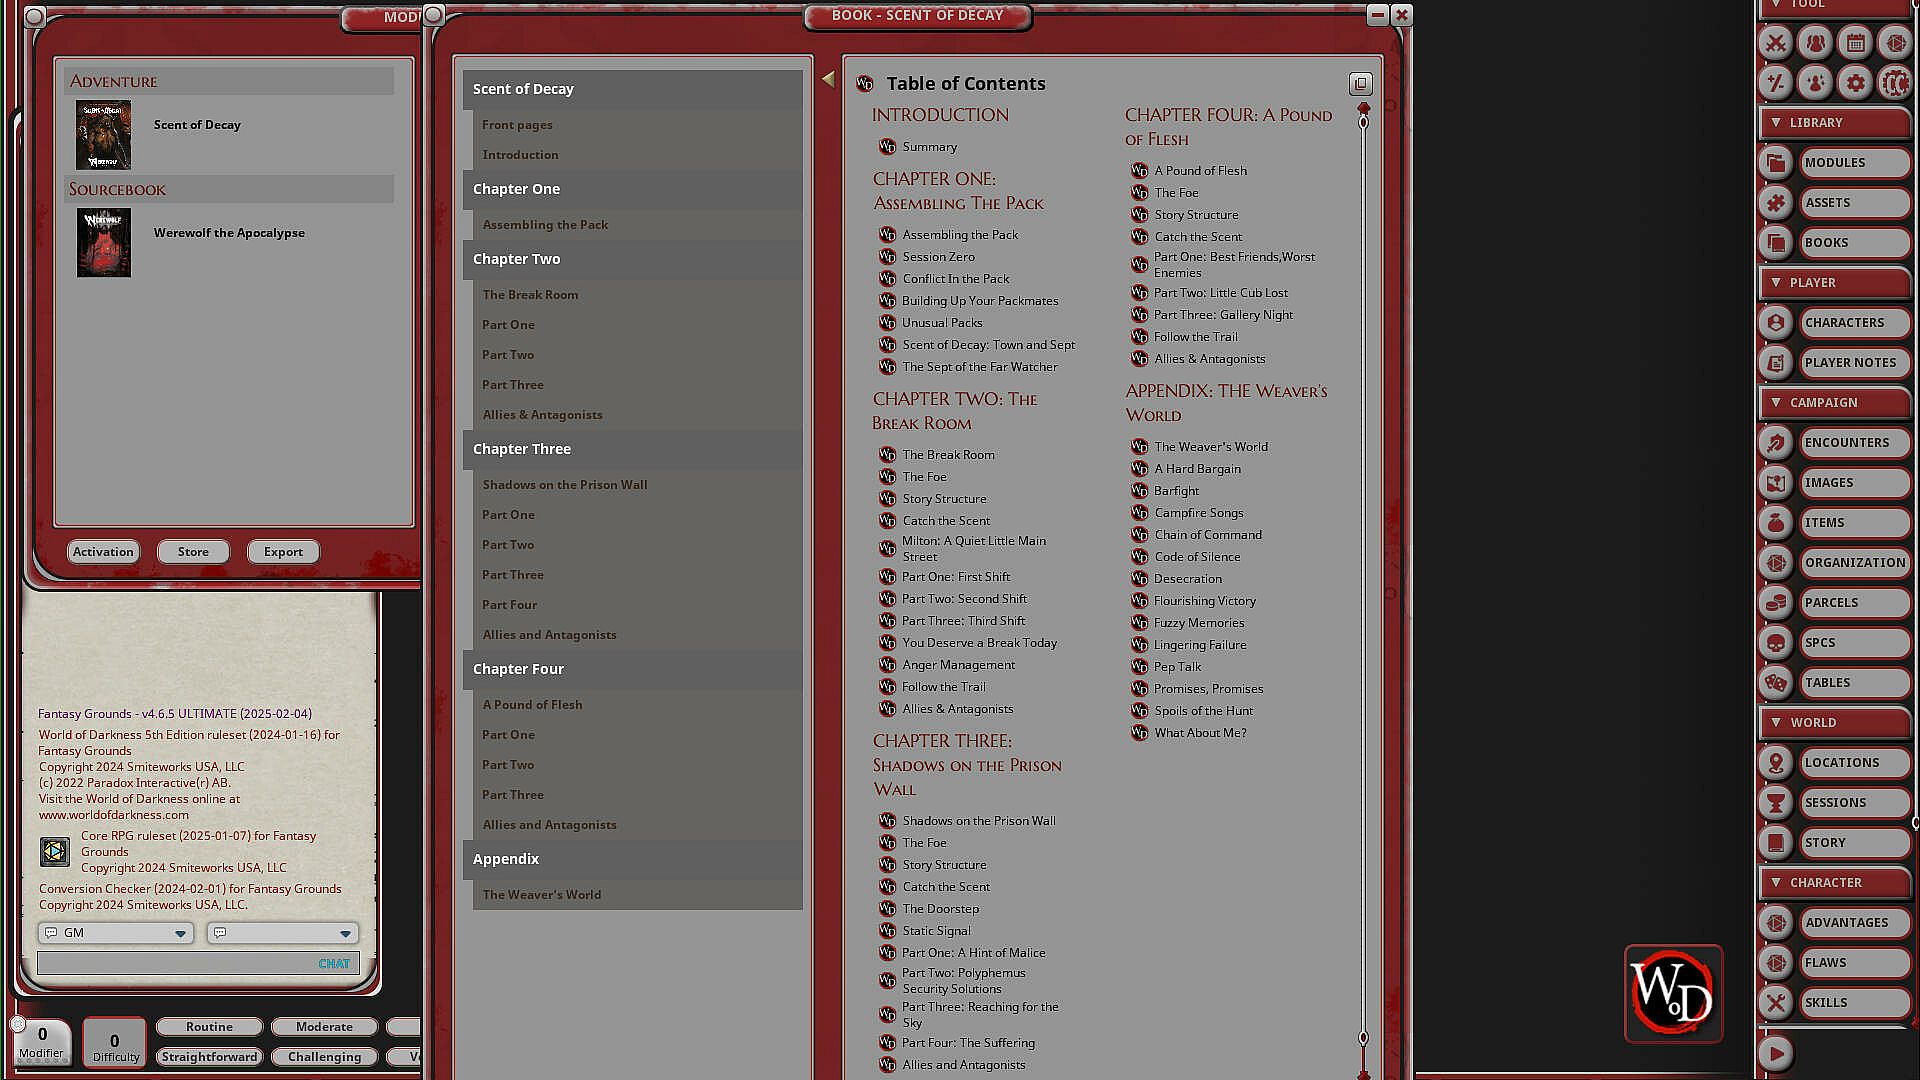1920x1080 pixels.
Task: Hide the chapter index with yellow arrow
Action: pyautogui.click(x=828, y=79)
